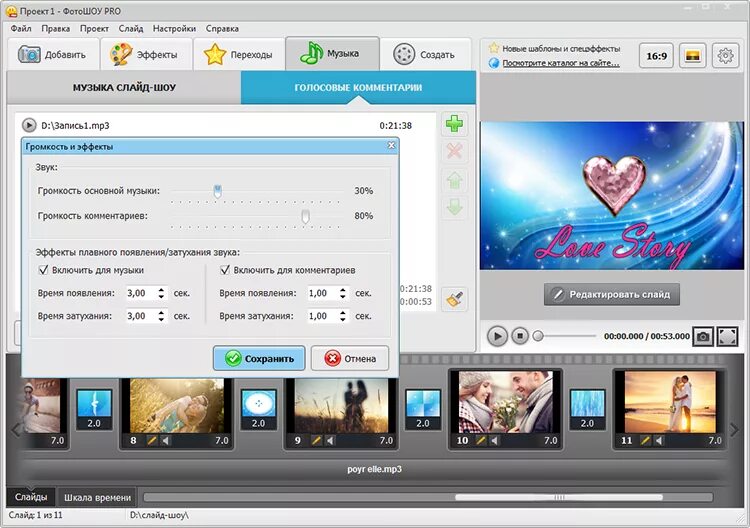
Task: Add new voice comment with green plus
Action: pyautogui.click(x=454, y=124)
